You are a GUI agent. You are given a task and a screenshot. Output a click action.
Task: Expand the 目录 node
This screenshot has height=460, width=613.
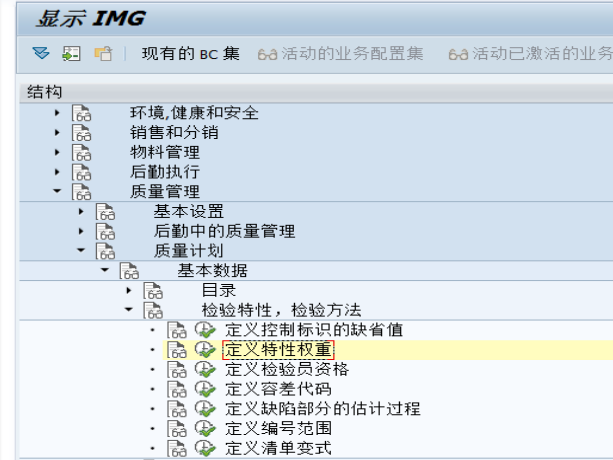point(129,290)
